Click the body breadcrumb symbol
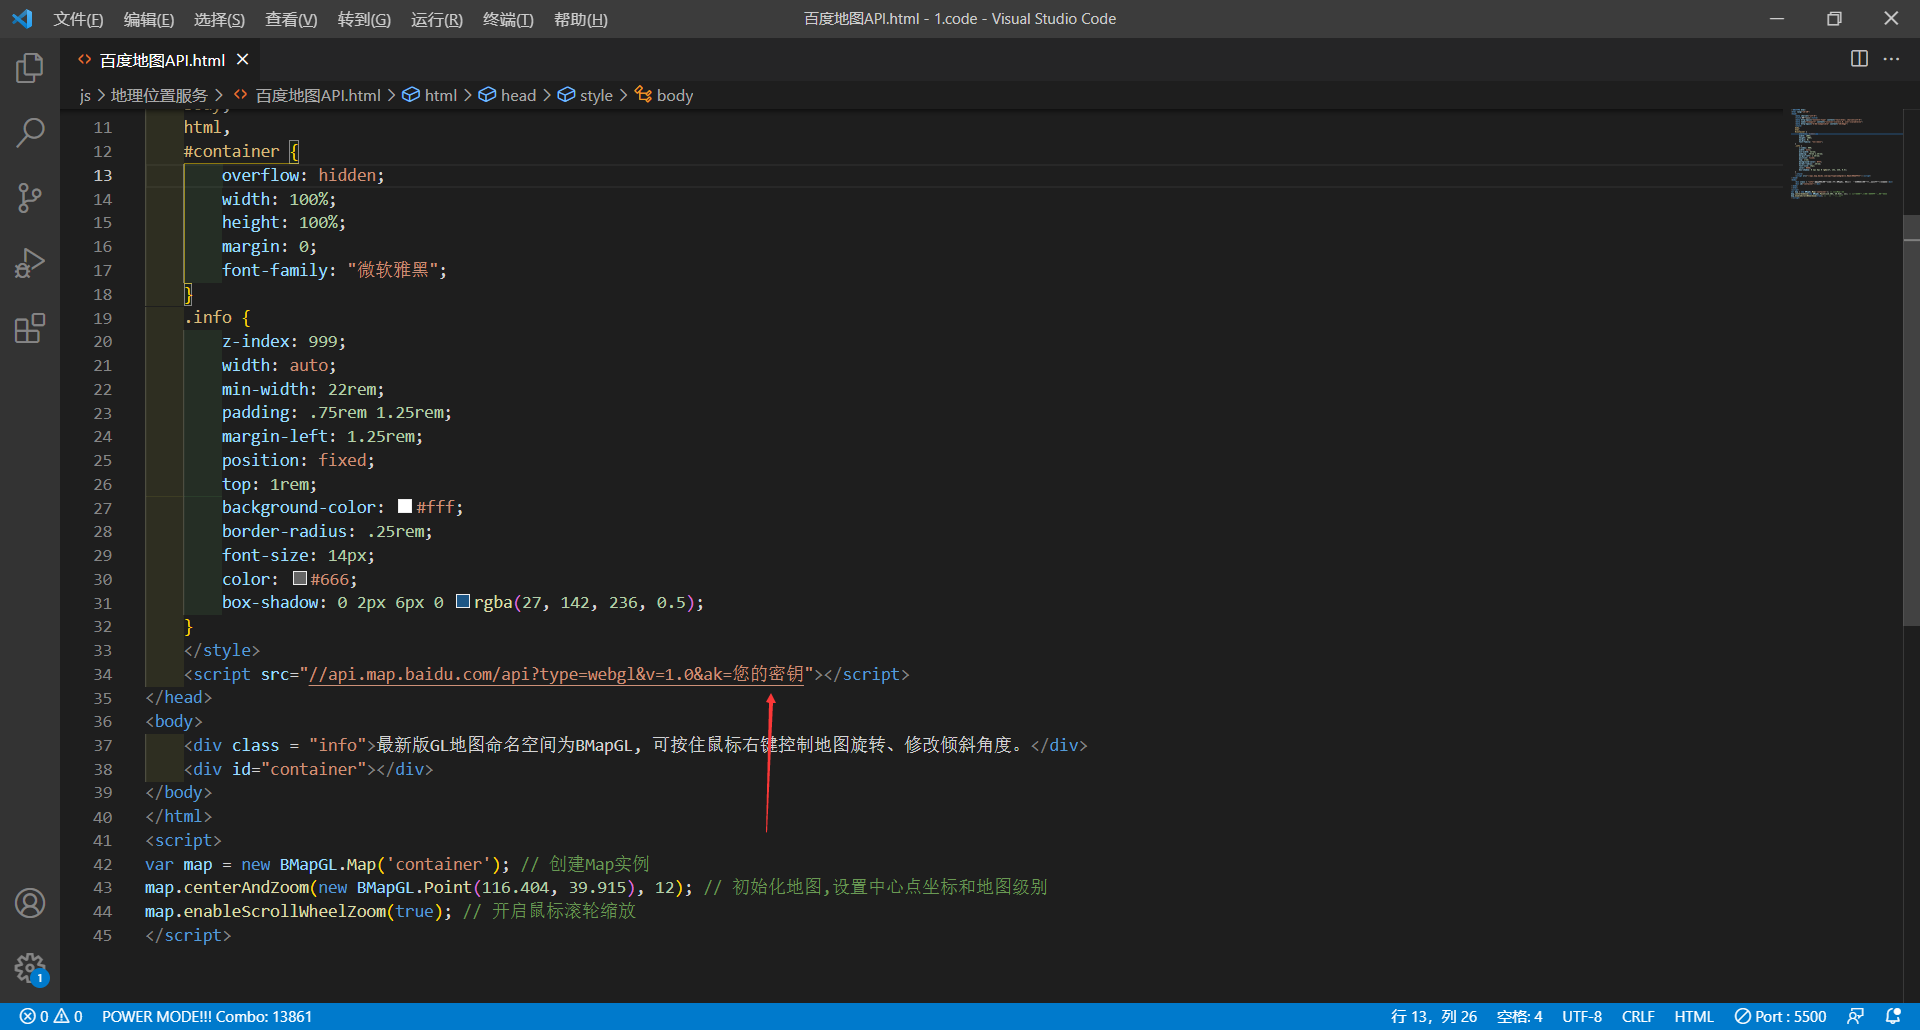1920x1030 pixels. coord(664,95)
